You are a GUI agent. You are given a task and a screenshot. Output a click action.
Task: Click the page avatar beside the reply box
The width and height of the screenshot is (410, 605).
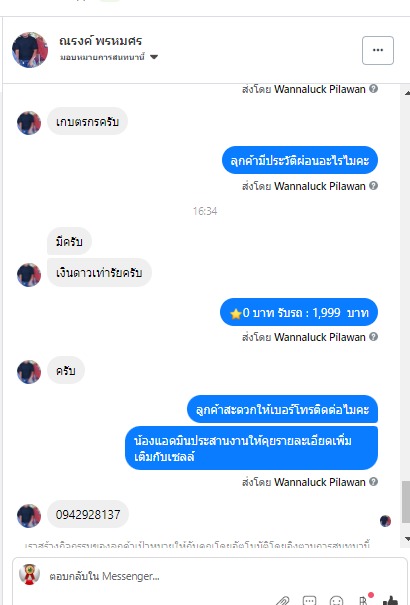point(29,575)
